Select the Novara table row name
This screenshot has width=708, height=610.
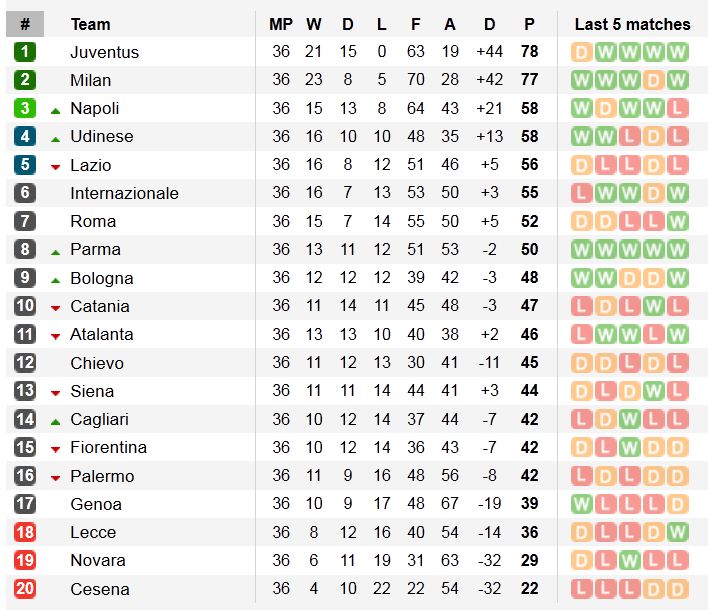[x=98, y=560]
